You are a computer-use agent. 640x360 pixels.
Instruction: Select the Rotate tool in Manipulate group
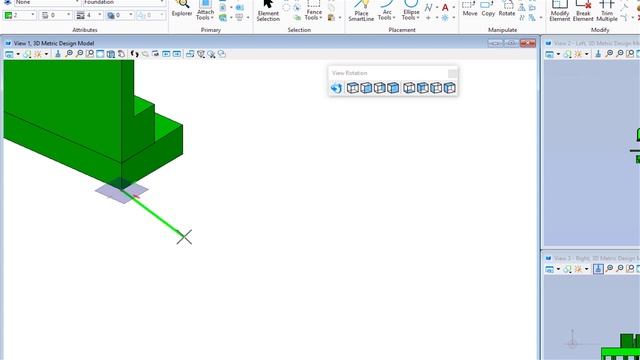(507, 8)
